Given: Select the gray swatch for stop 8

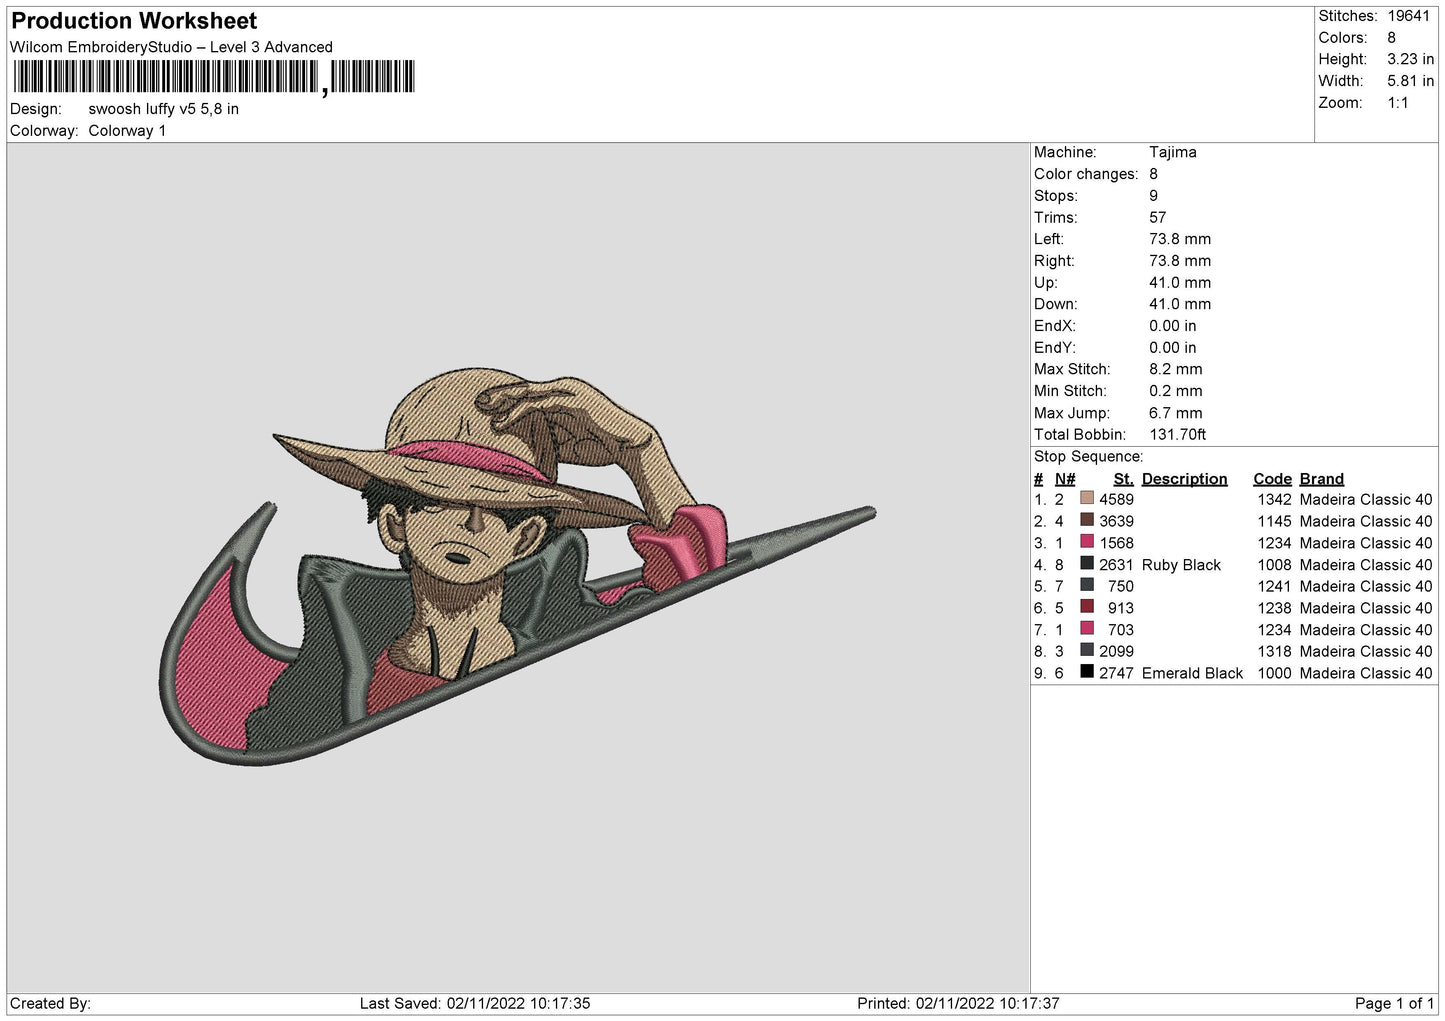Looking at the screenshot, I should [x=1087, y=651].
